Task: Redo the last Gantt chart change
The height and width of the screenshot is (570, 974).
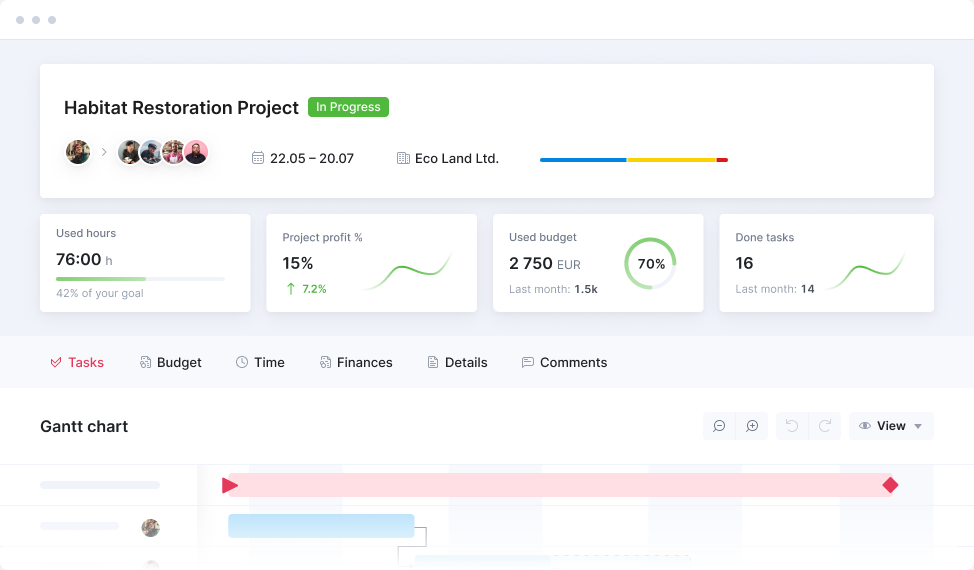Action: (825, 426)
